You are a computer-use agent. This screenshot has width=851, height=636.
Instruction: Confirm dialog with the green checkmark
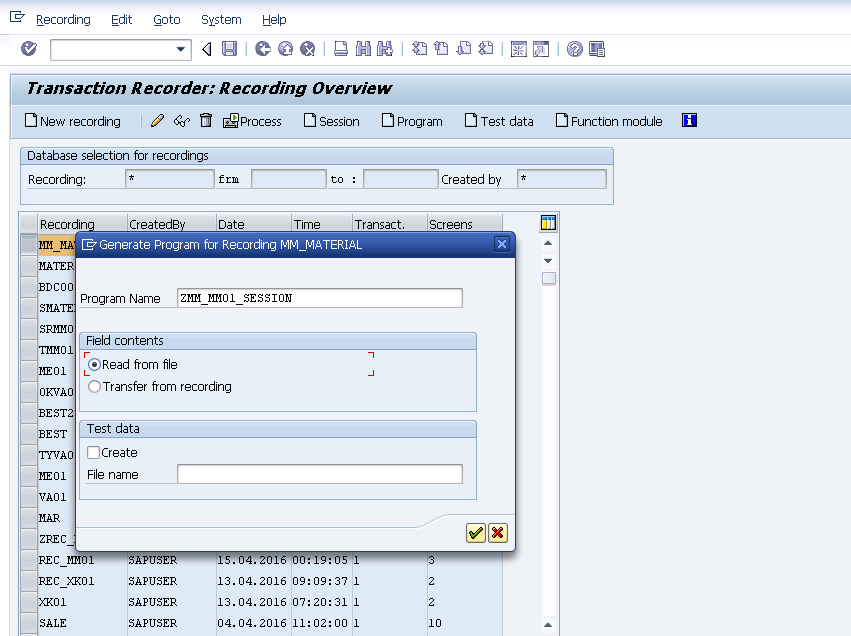click(x=475, y=532)
